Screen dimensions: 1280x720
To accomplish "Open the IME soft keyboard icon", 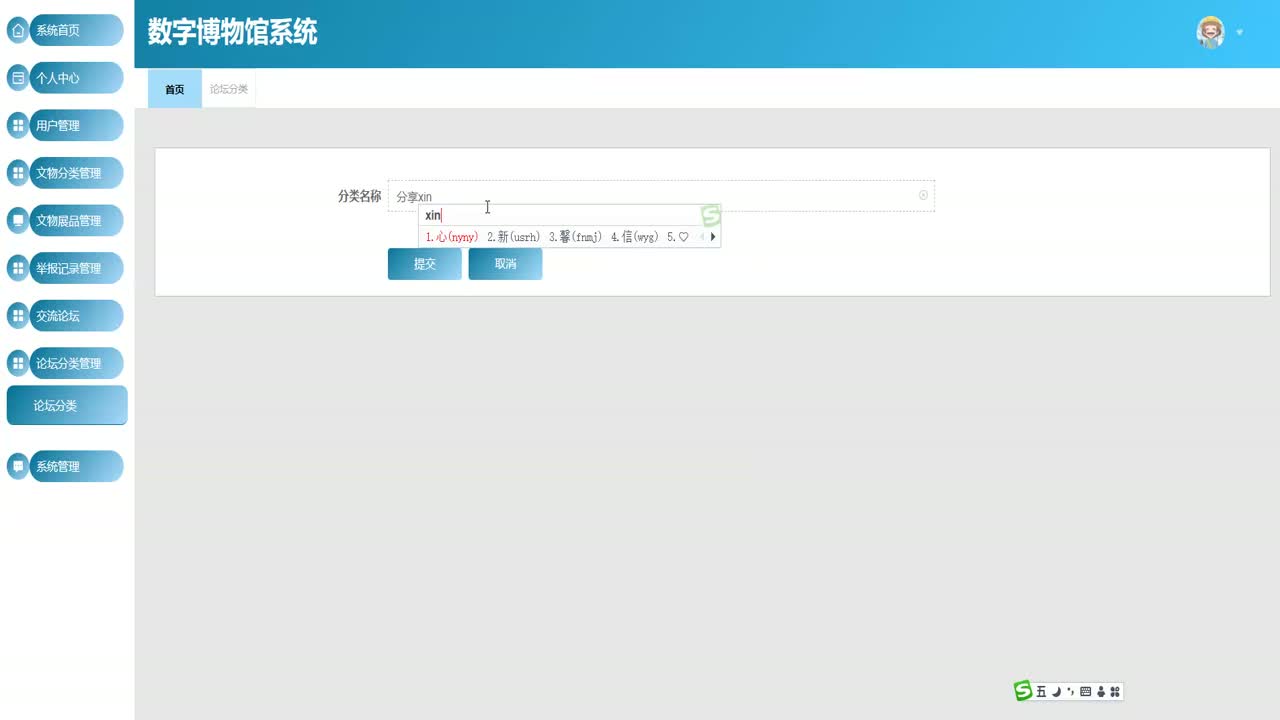I will click(x=1086, y=691).
